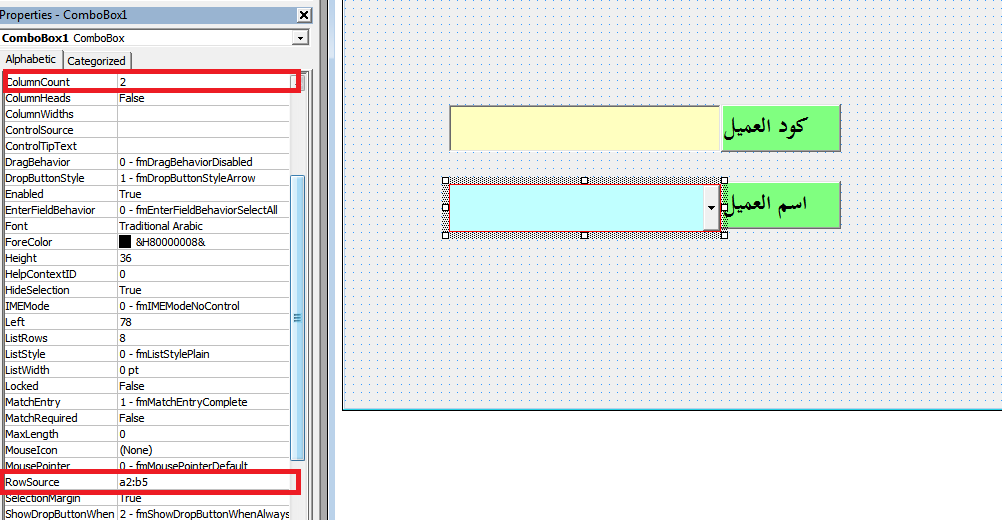Click the black ForeColor swatch
This screenshot has width=1002, height=520.
[125, 242]
